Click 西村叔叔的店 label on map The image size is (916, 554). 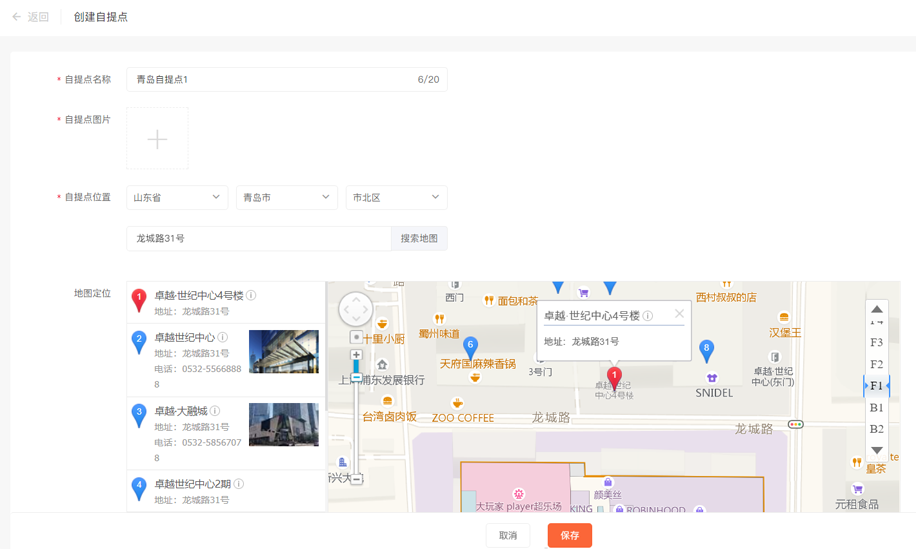click(726, 297)
